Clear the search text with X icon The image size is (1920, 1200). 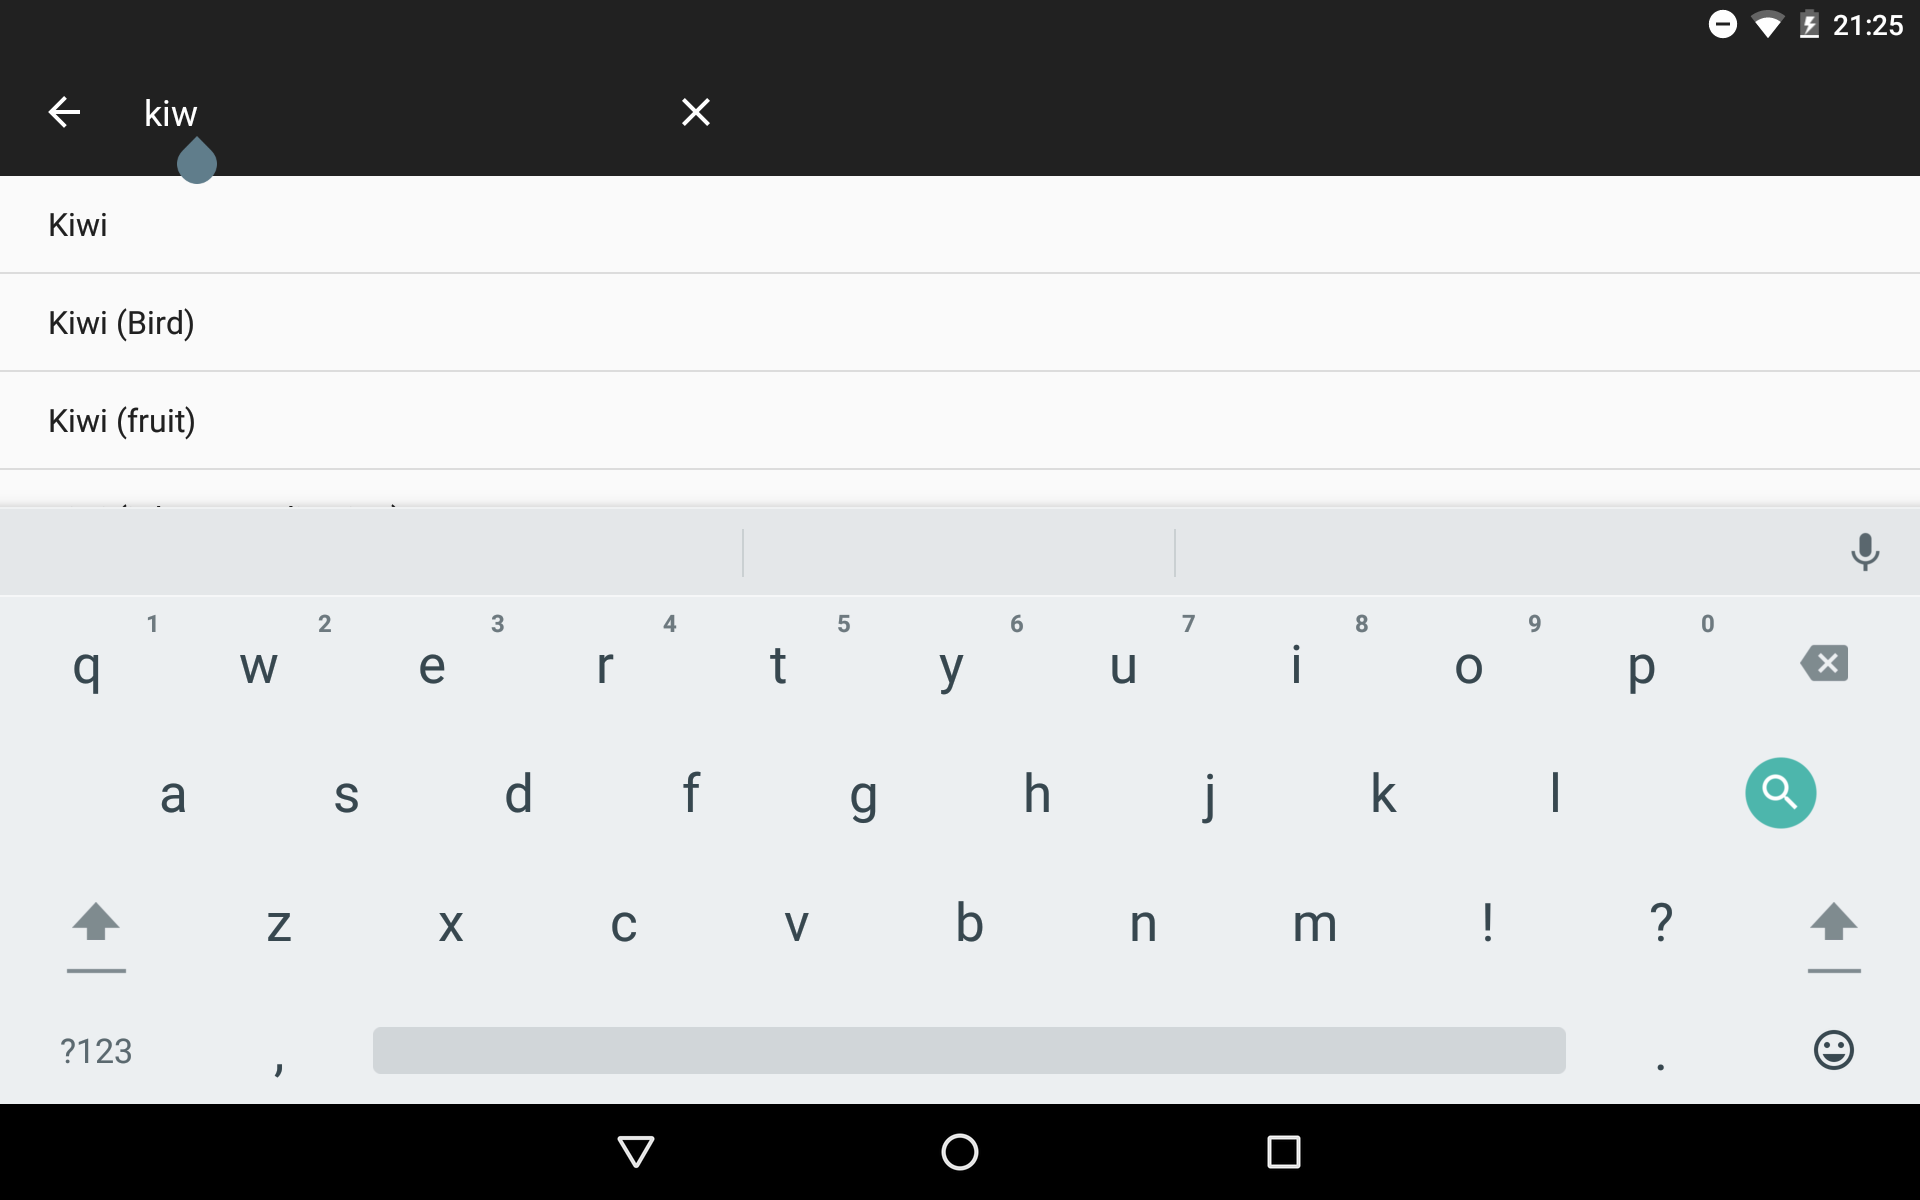click(x=696, y=112)
